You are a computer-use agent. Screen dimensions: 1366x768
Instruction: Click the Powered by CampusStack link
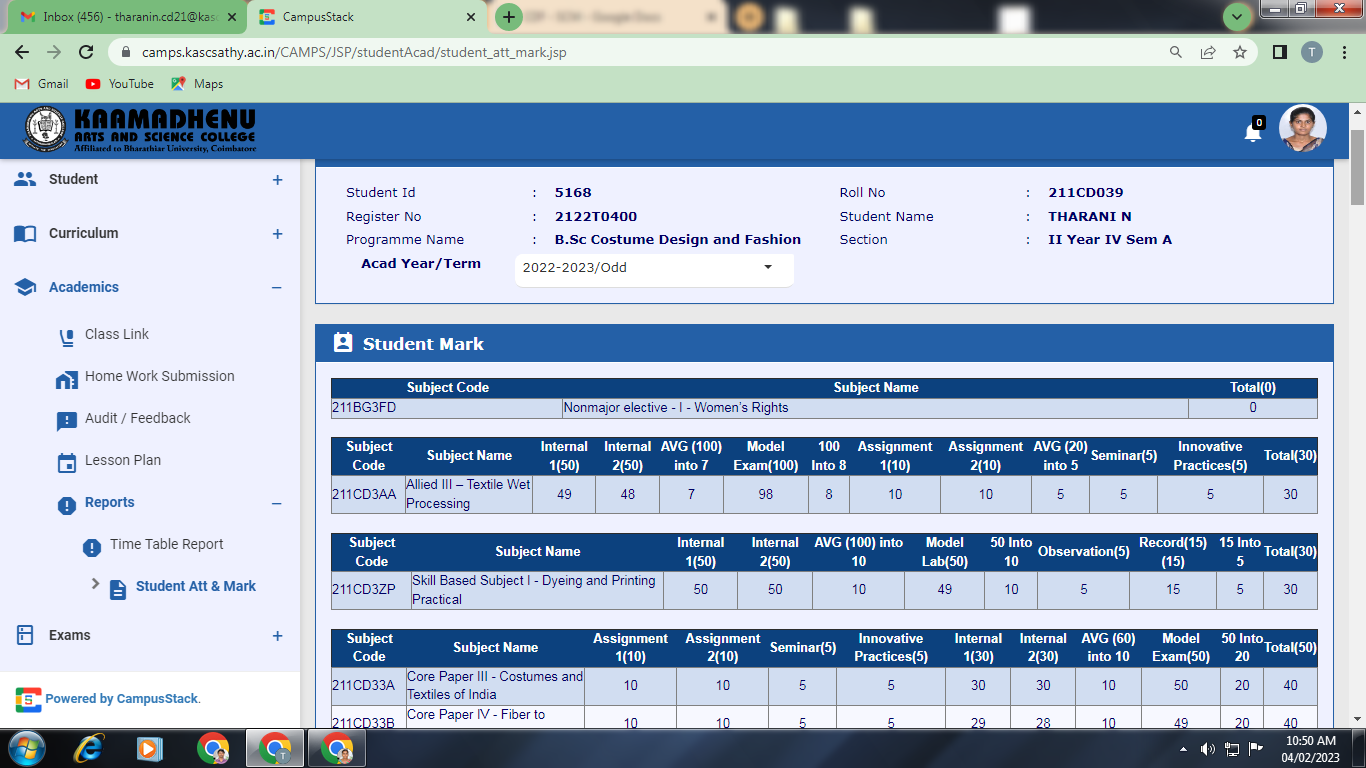point(123,698)
